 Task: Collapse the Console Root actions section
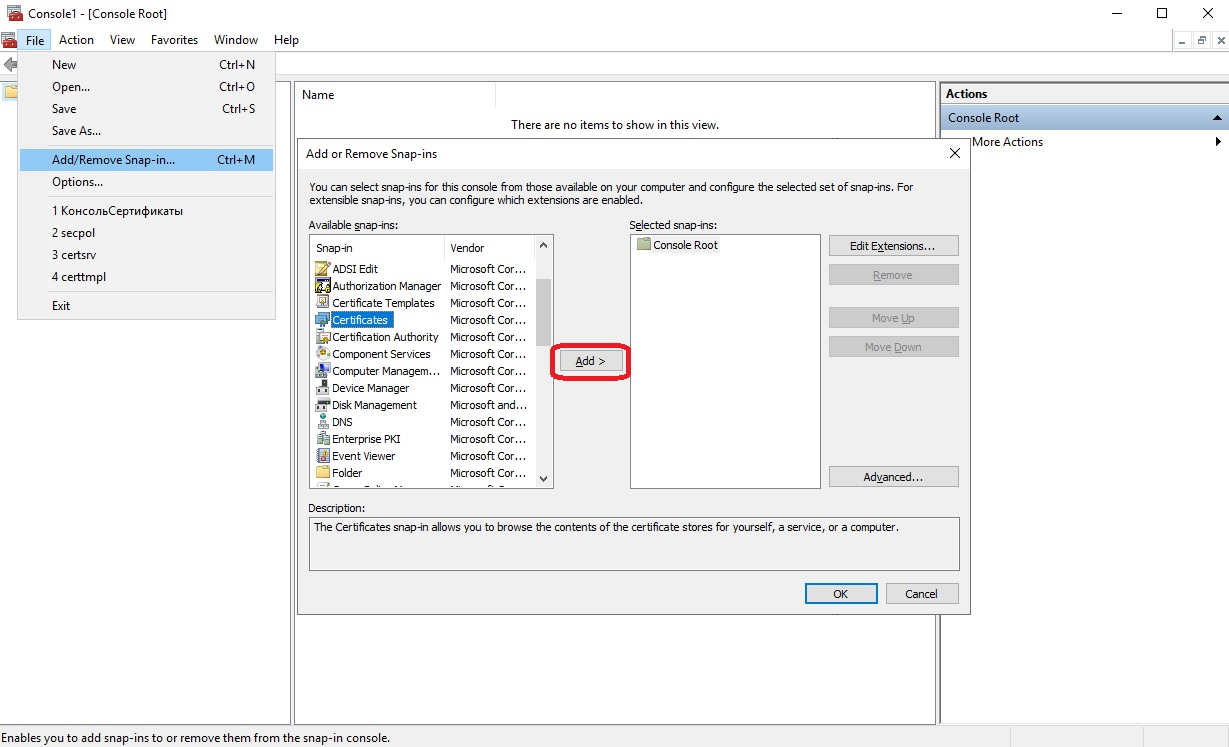coord(1217,118)
